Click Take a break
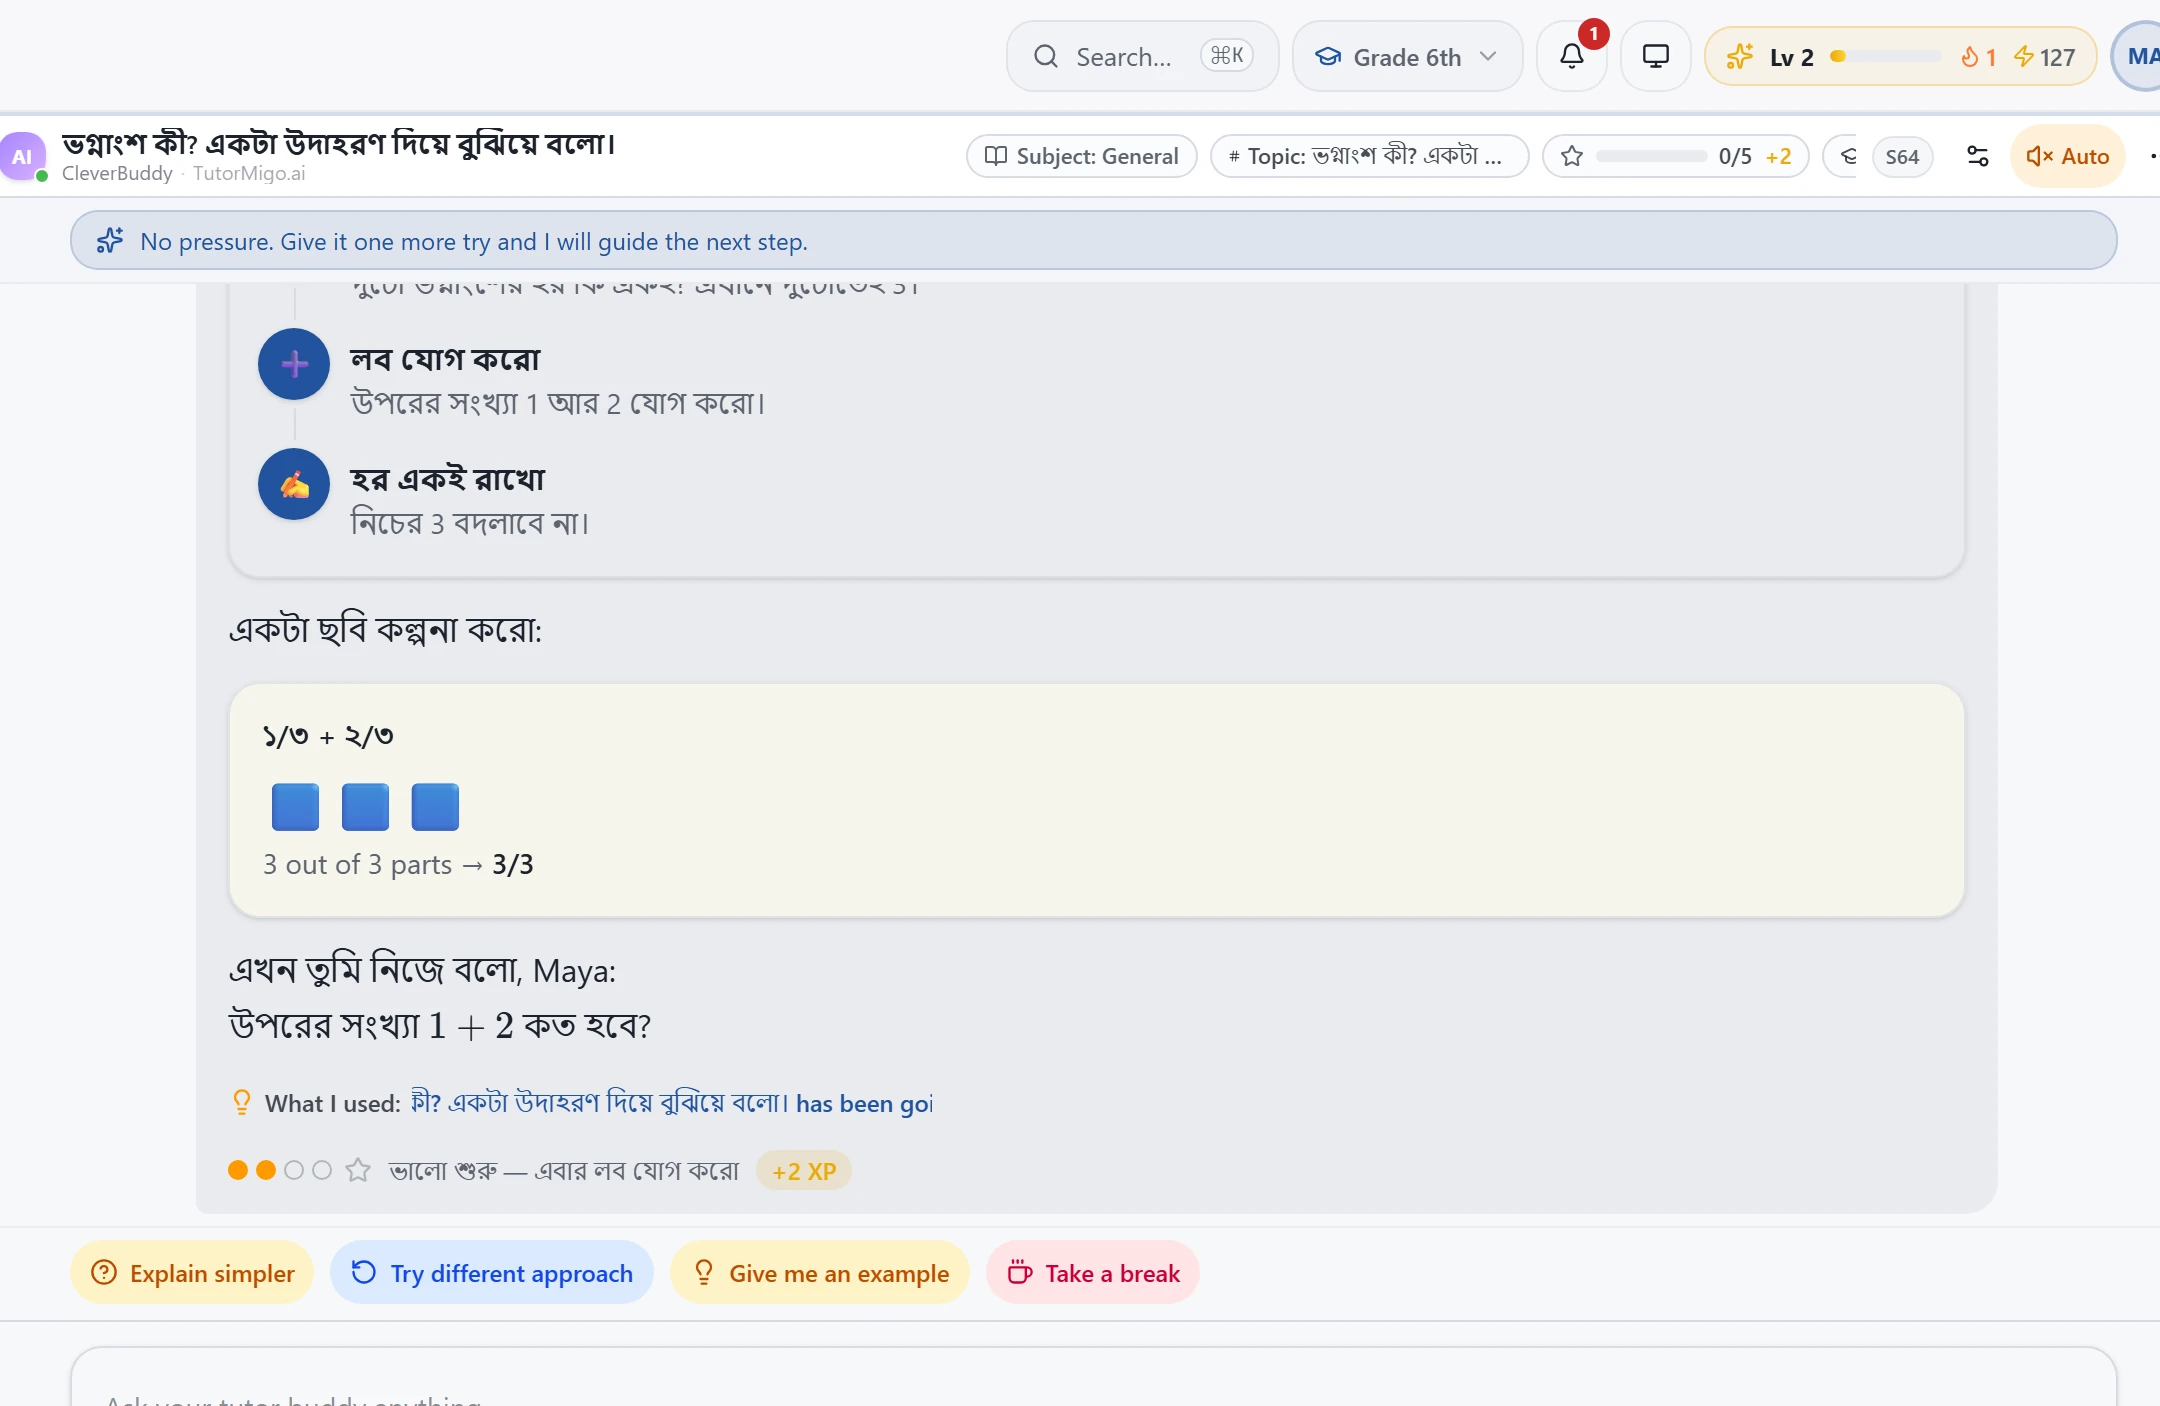The height and width of the screenshot is (1406, 2160). 1093,1273
